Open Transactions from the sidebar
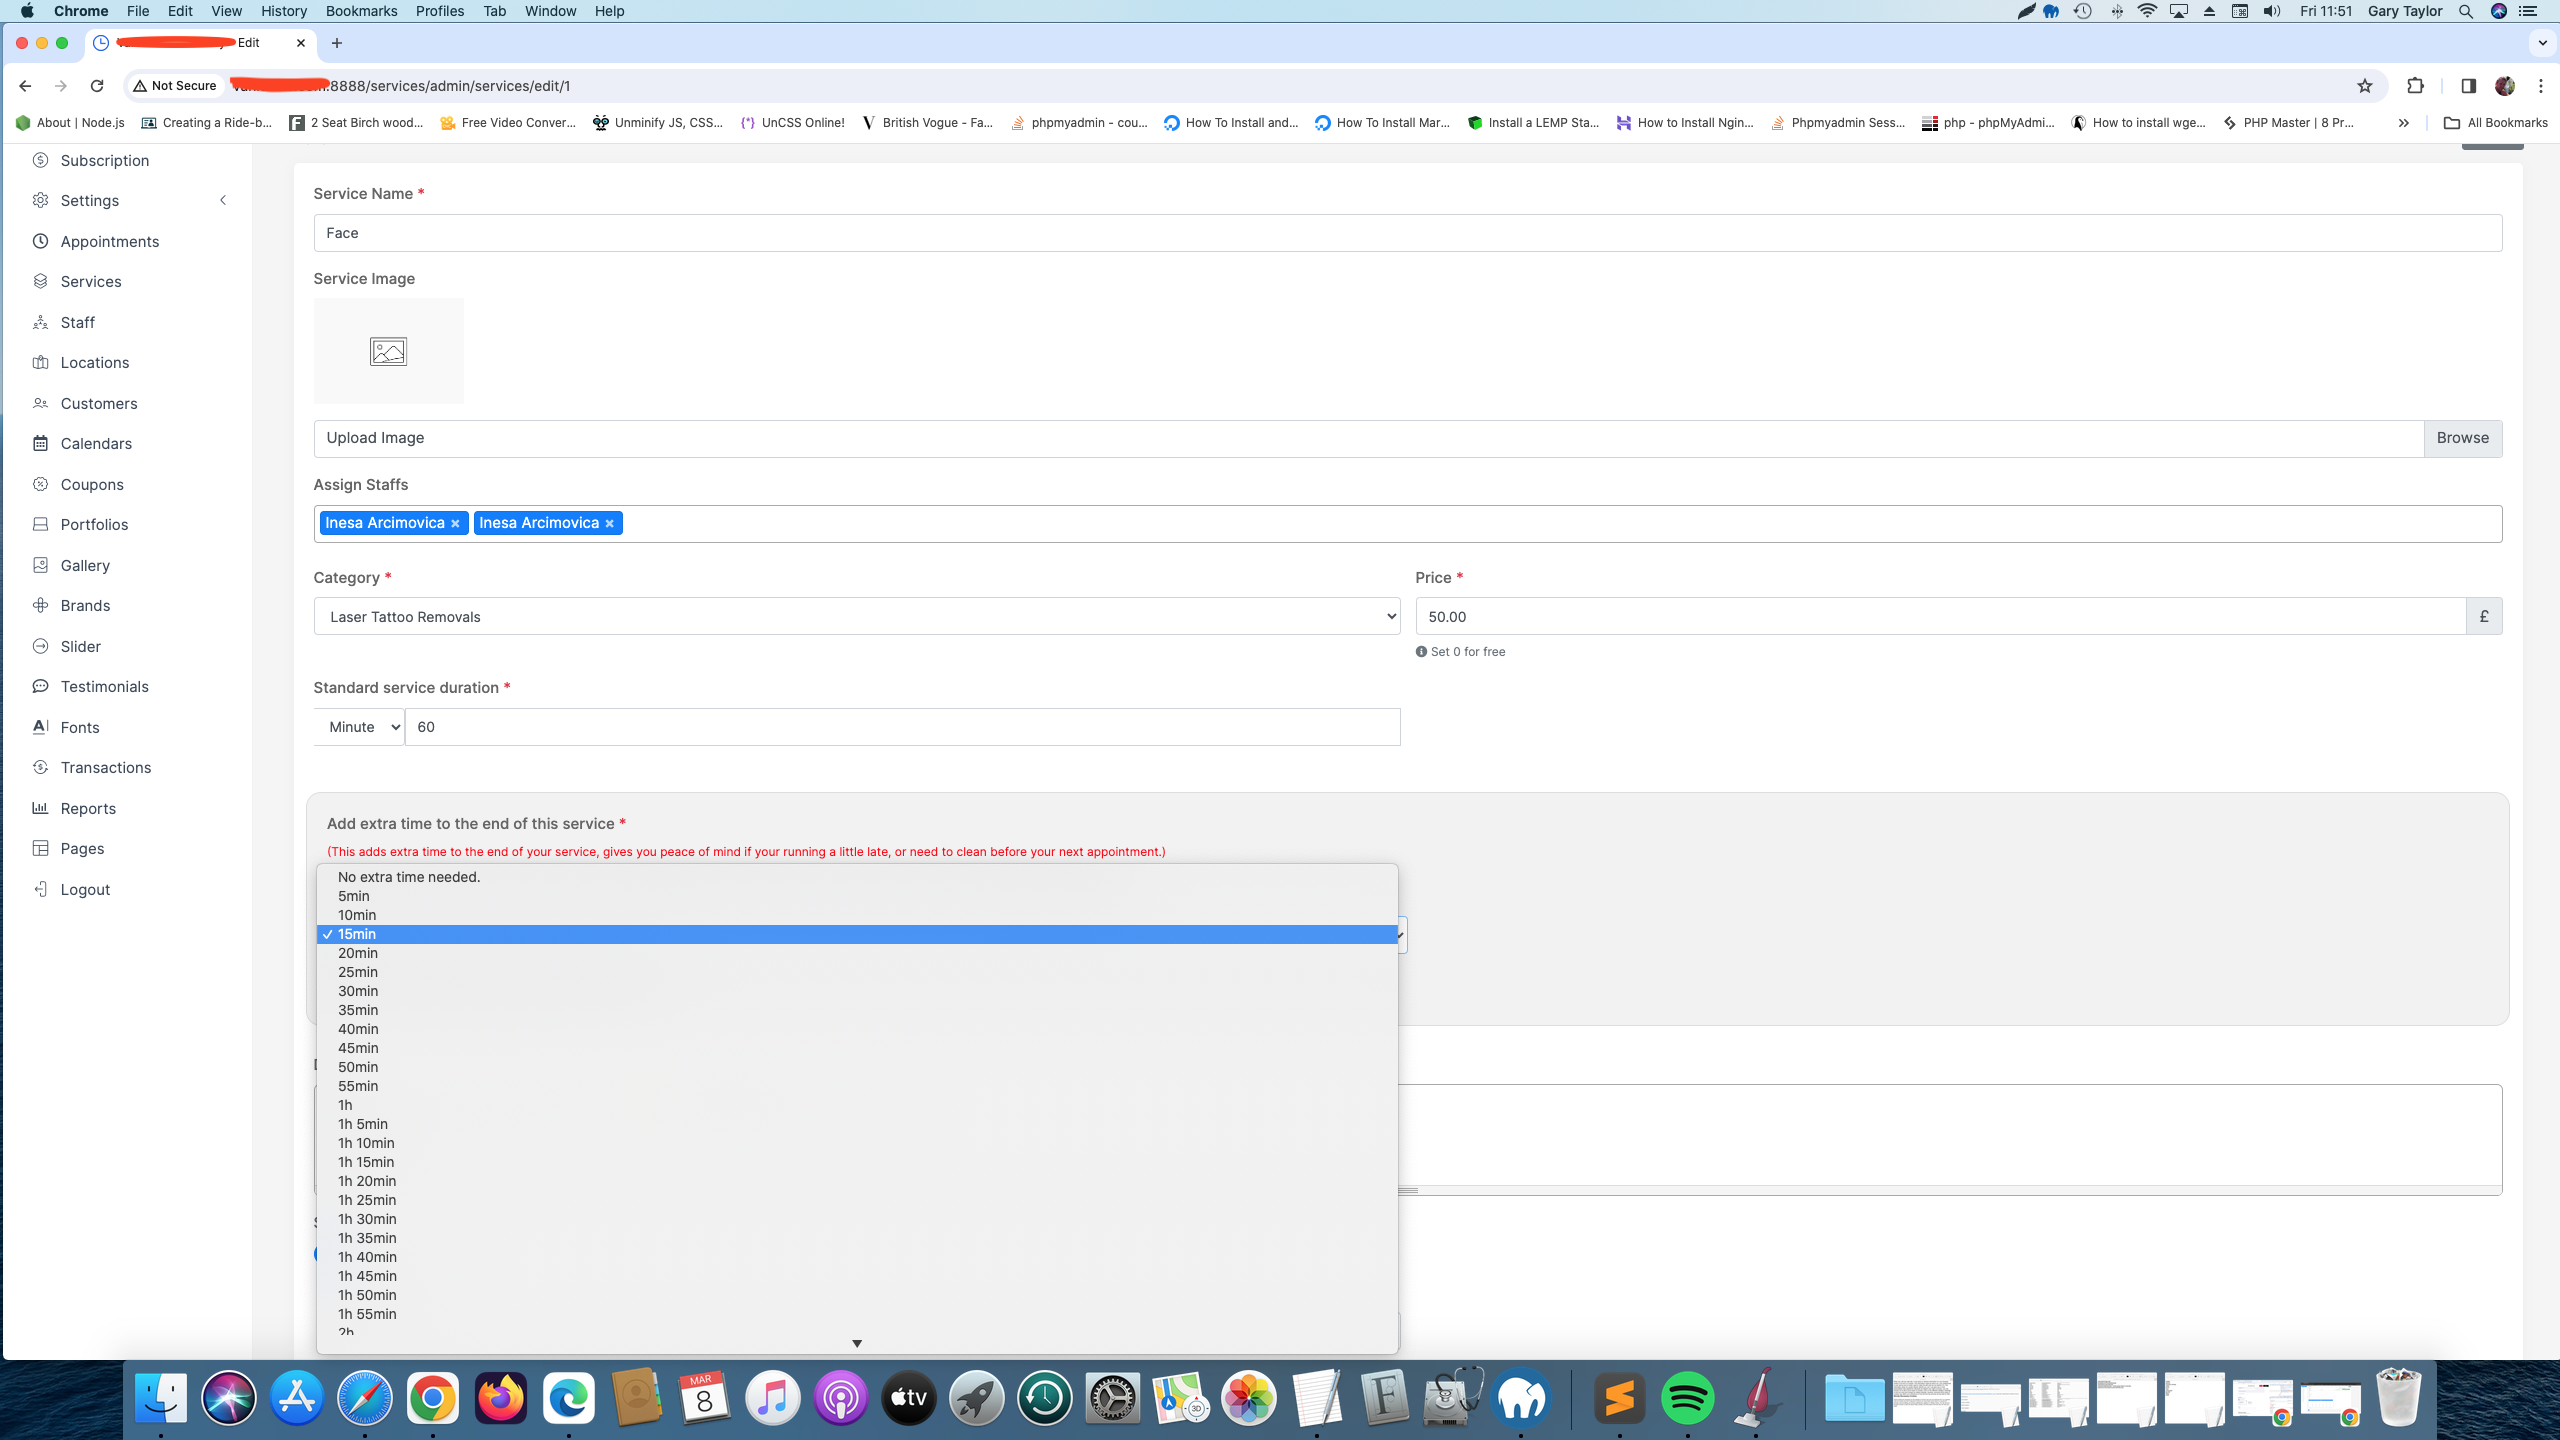2560x1440 pixels. coord(105,767)
